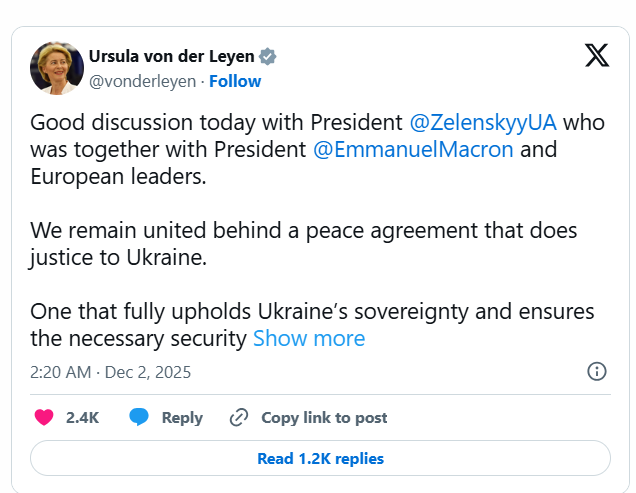
Task: Click the verified badge next to name
Action: (268, 56)
